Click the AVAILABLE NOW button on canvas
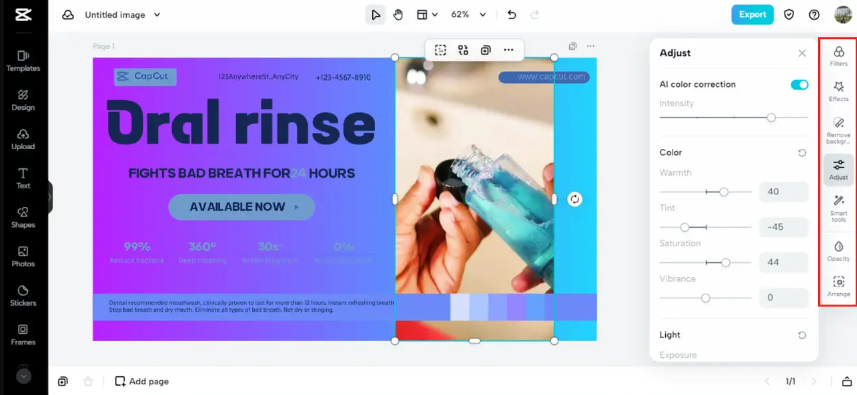857x395 pixels. 242,207
